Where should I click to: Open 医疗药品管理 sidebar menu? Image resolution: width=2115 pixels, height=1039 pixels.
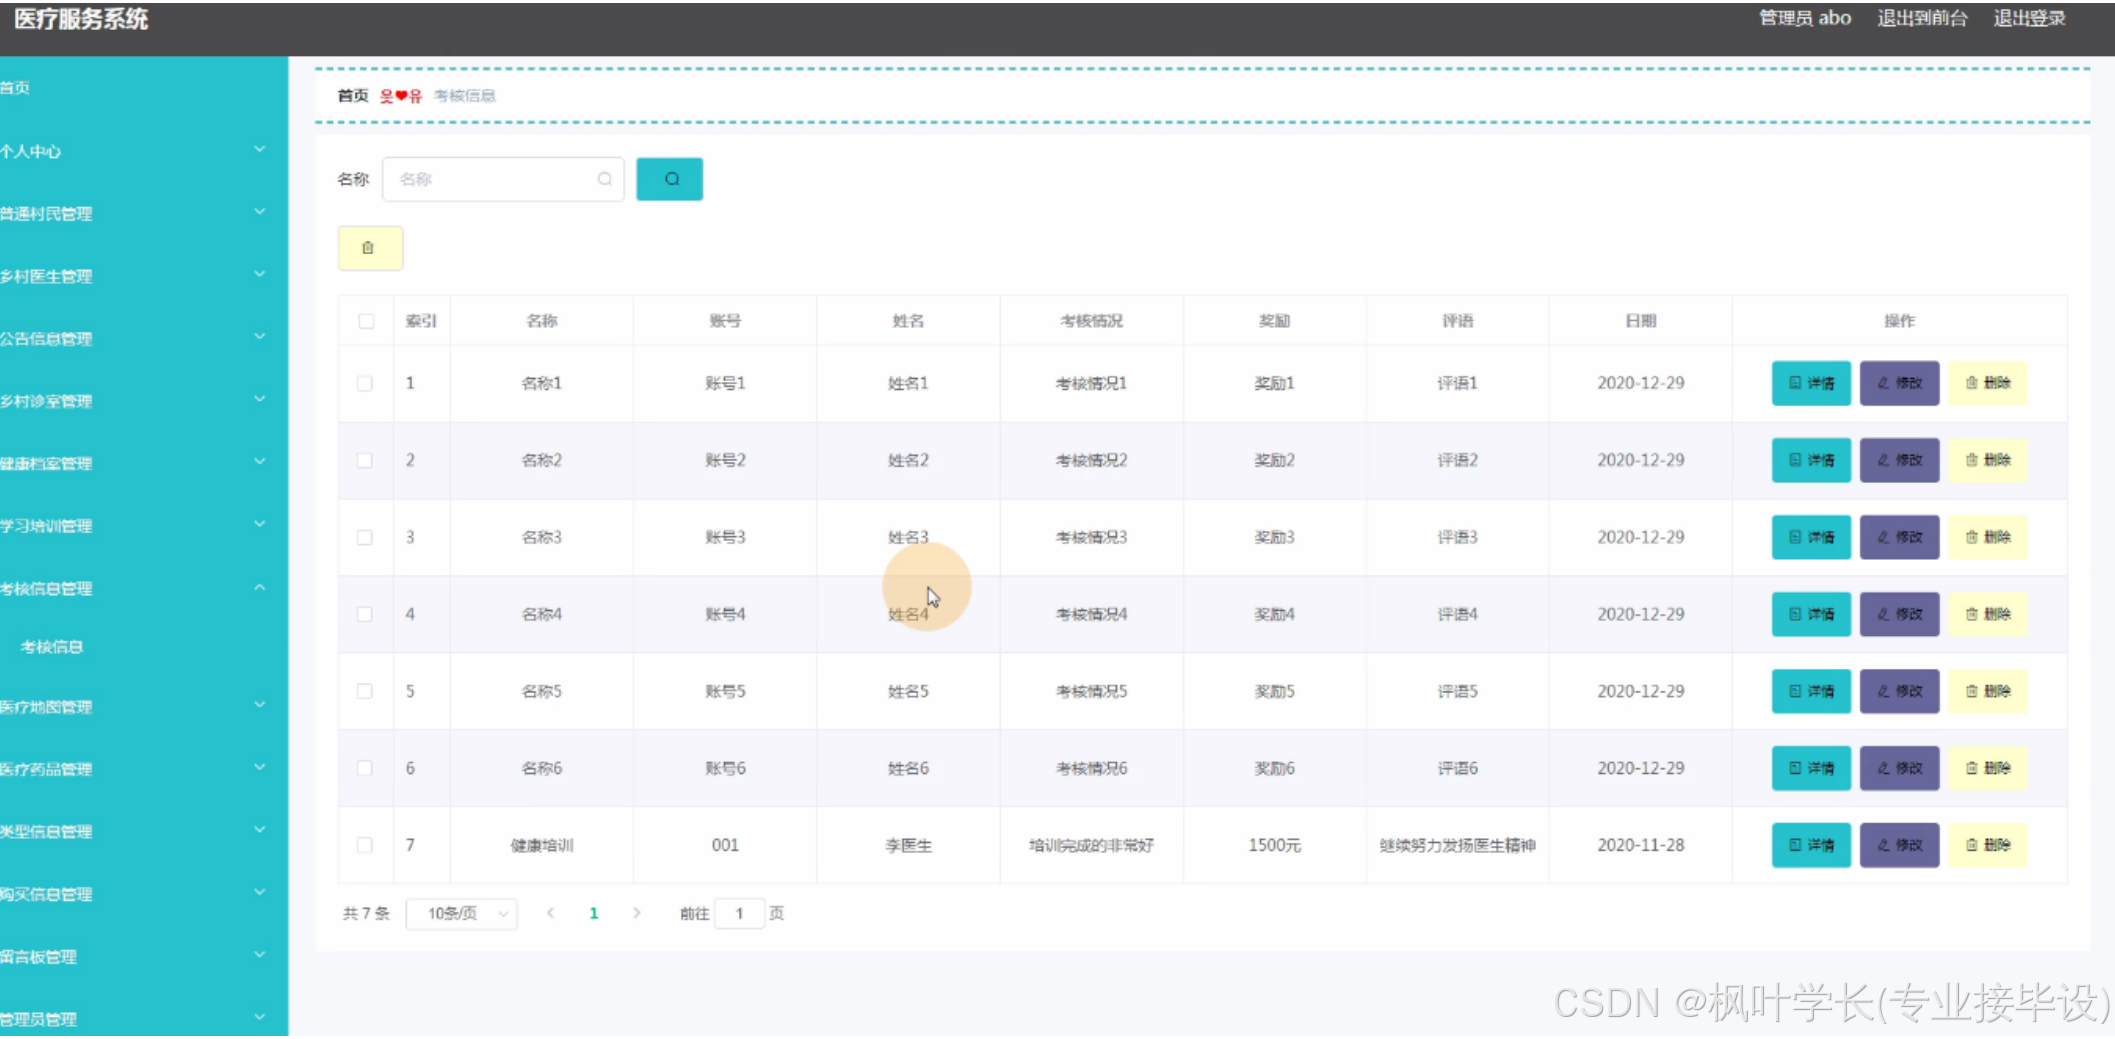coord(144,769)
